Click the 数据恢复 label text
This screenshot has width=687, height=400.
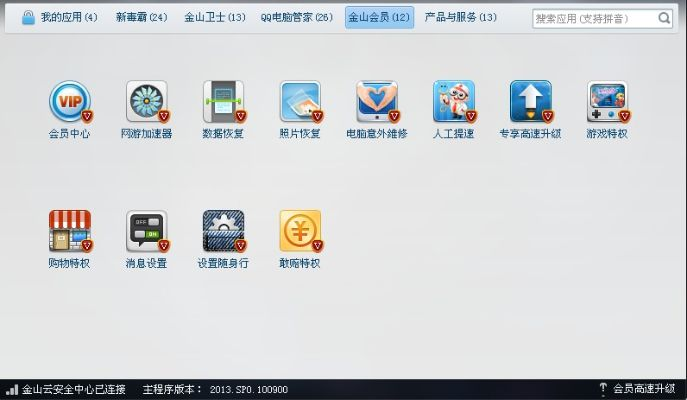223,134
